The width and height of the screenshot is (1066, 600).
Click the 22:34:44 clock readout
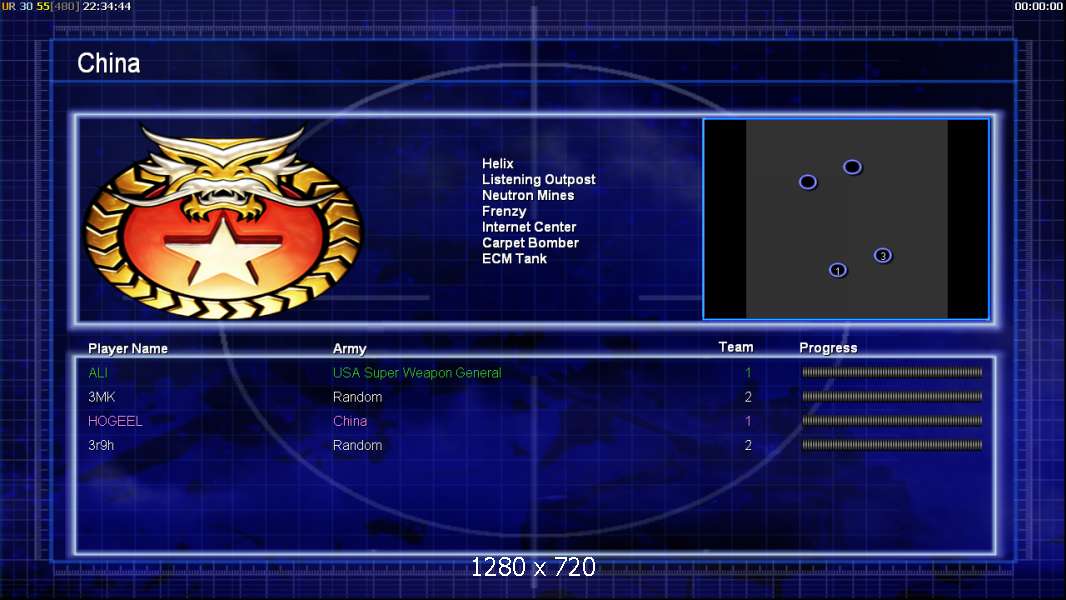coord(107,6)
